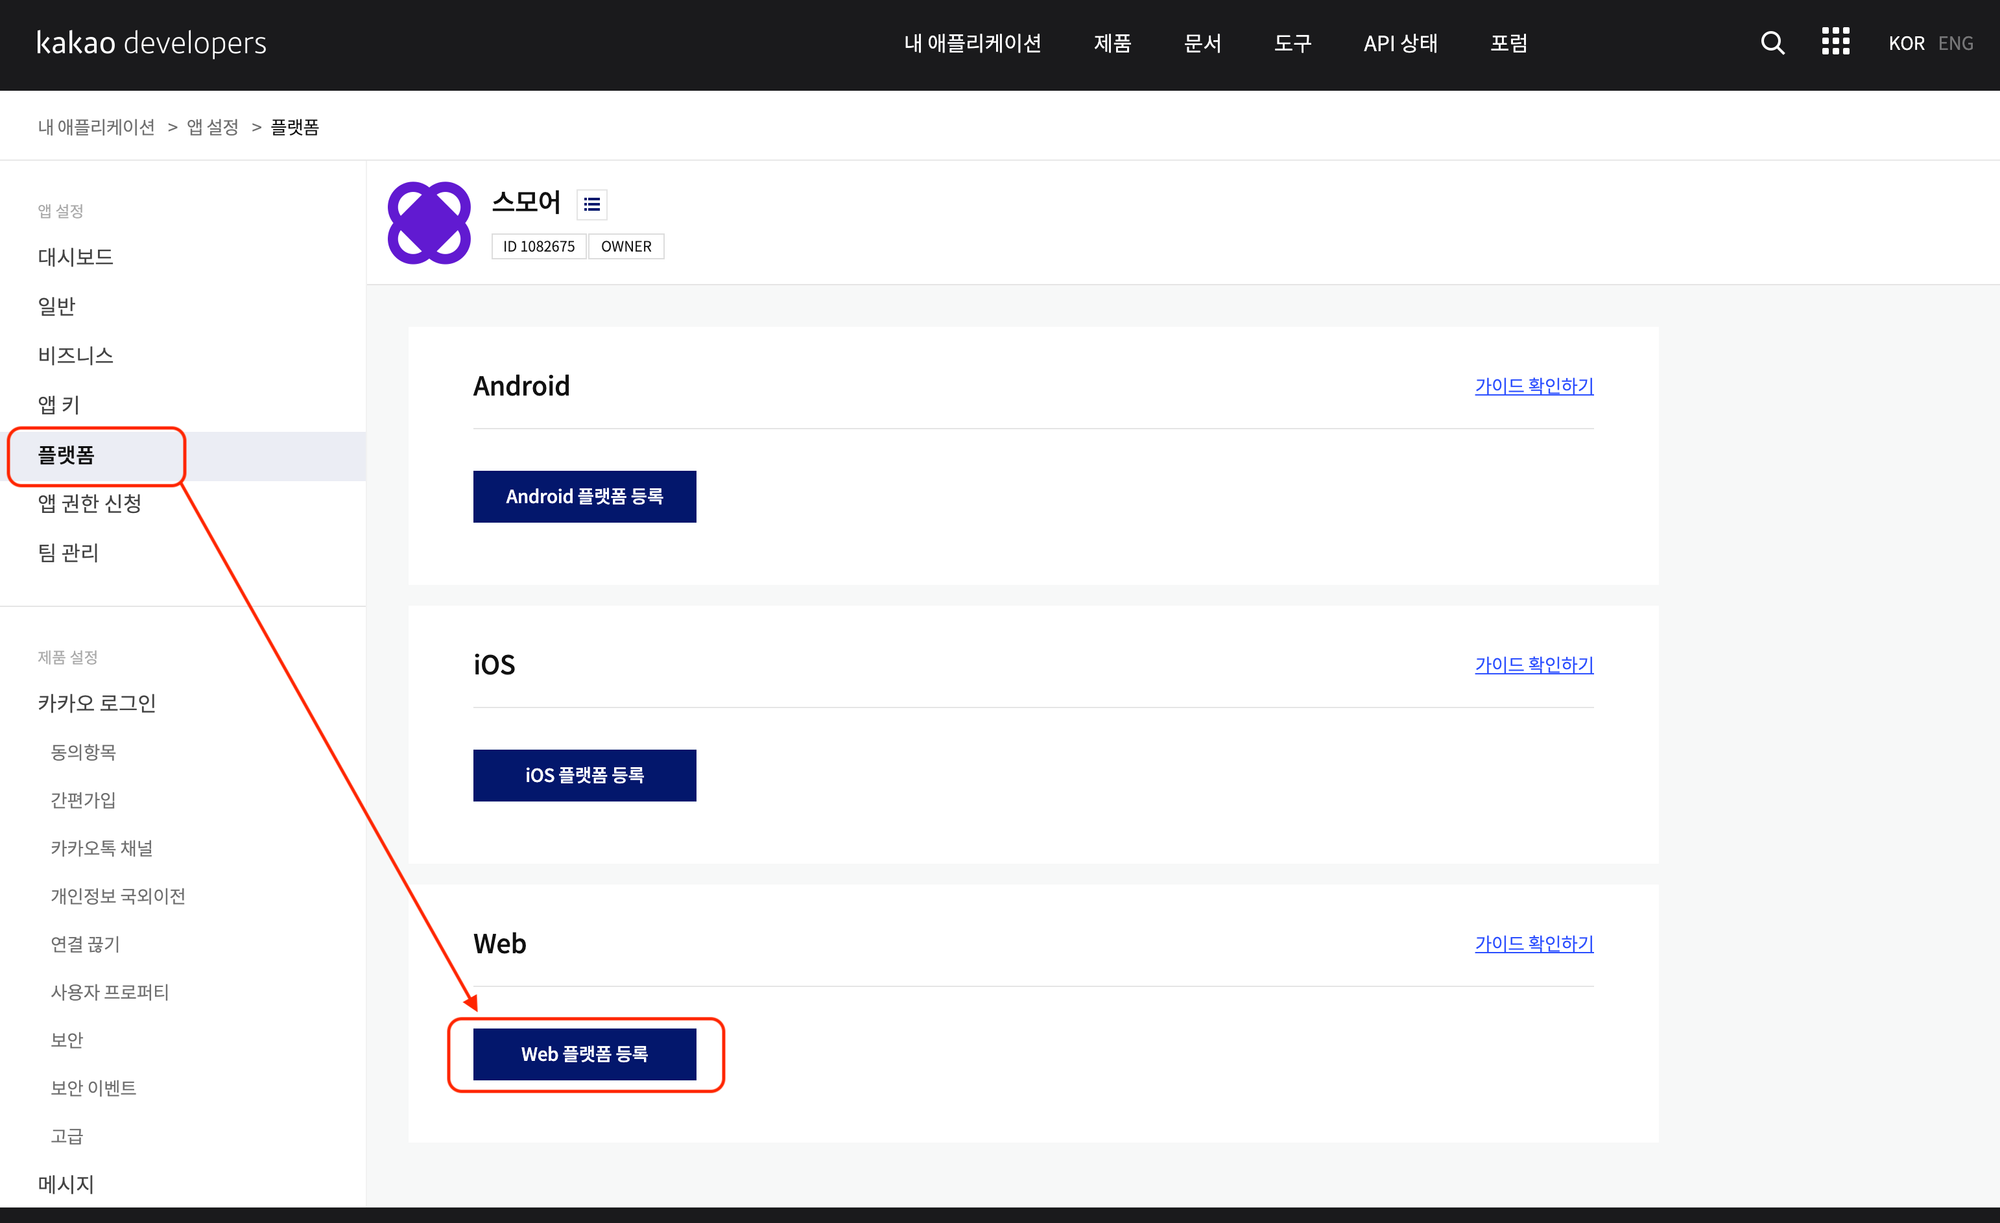The image size is (2000, 1223).
Task: Click 앱 설정 in the breadcrumb
Action: pyautogui.click(x=213, y=127)
